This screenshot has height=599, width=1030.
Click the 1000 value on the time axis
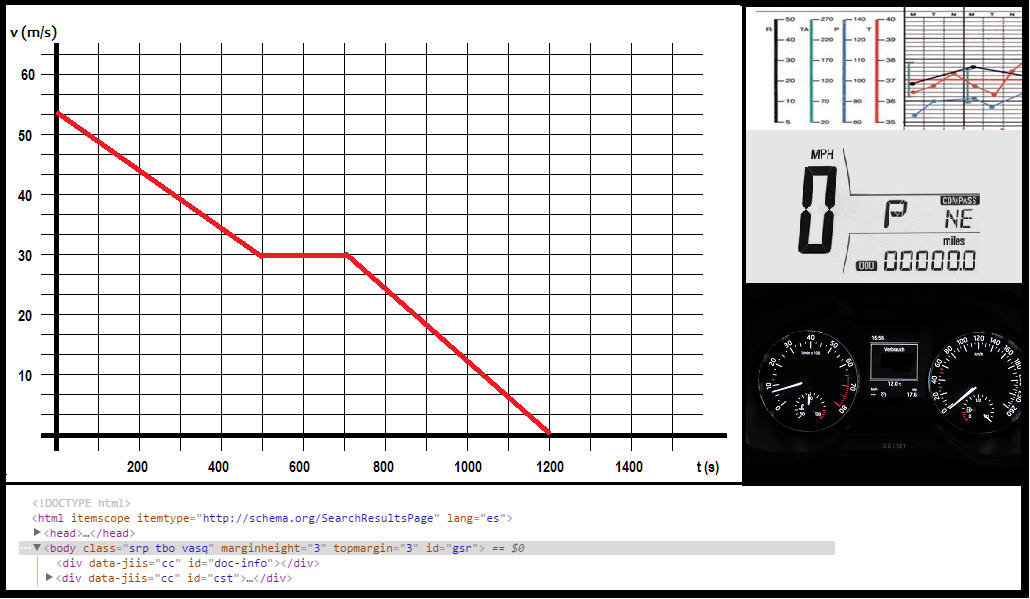[468, 467]
